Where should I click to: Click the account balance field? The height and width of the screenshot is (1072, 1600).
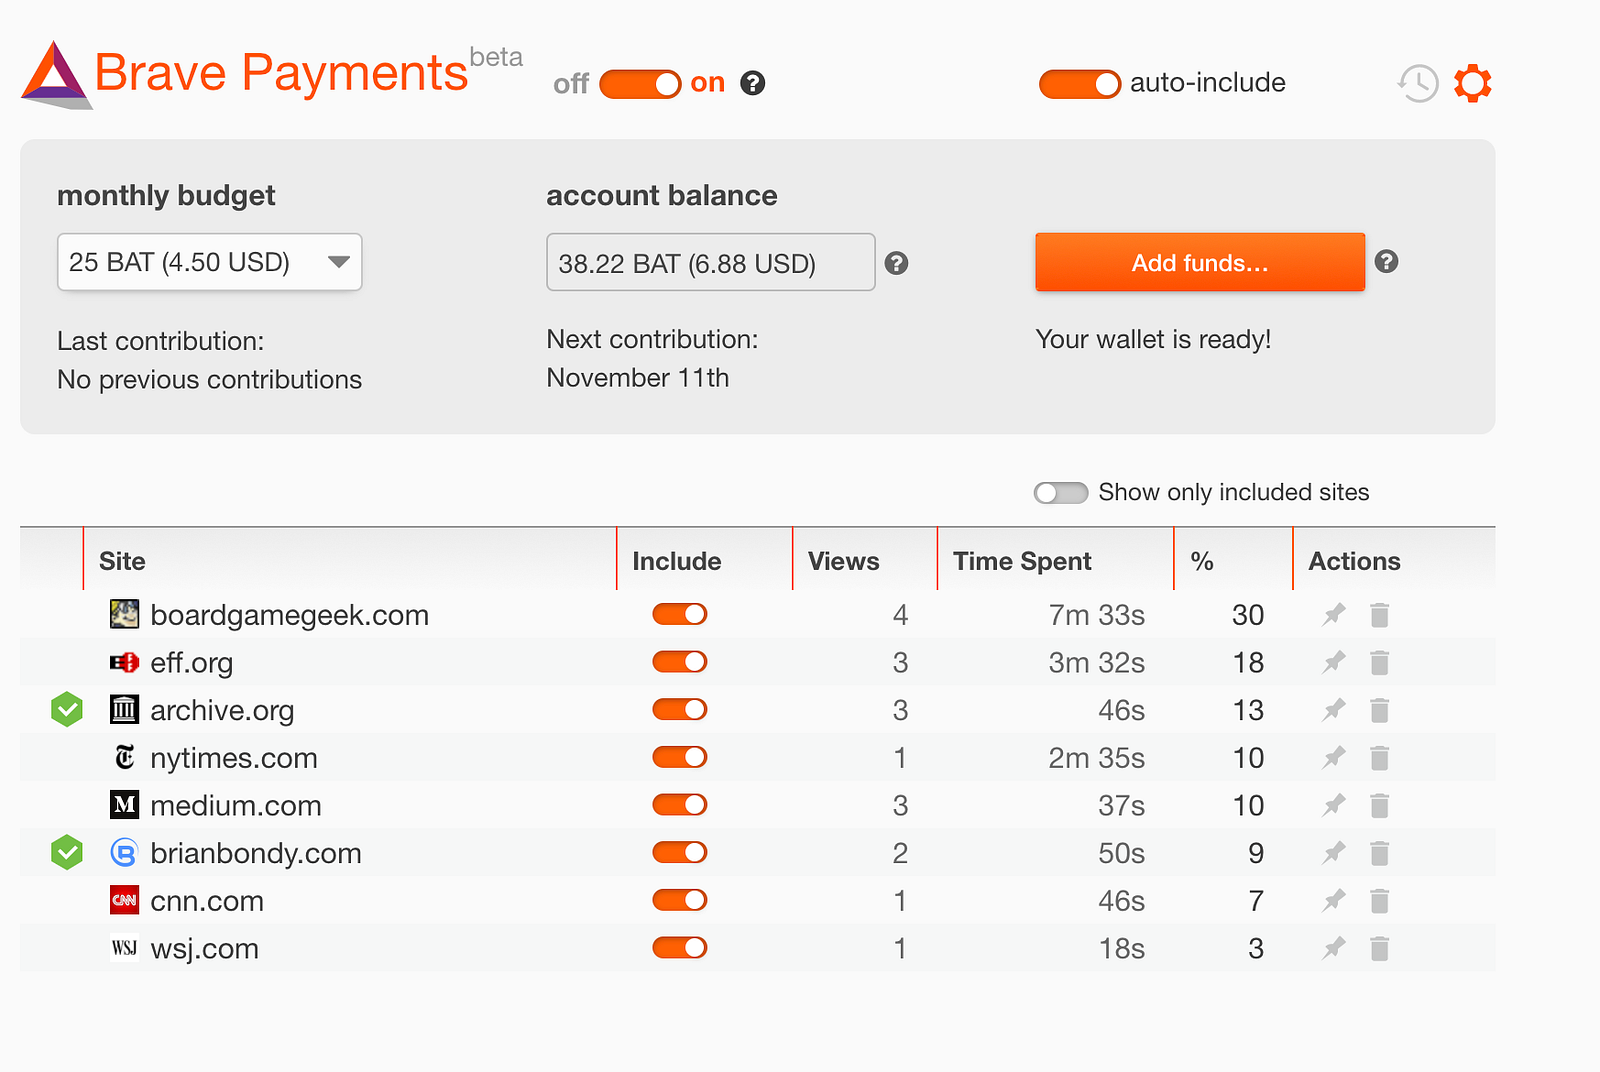(710, 263)
